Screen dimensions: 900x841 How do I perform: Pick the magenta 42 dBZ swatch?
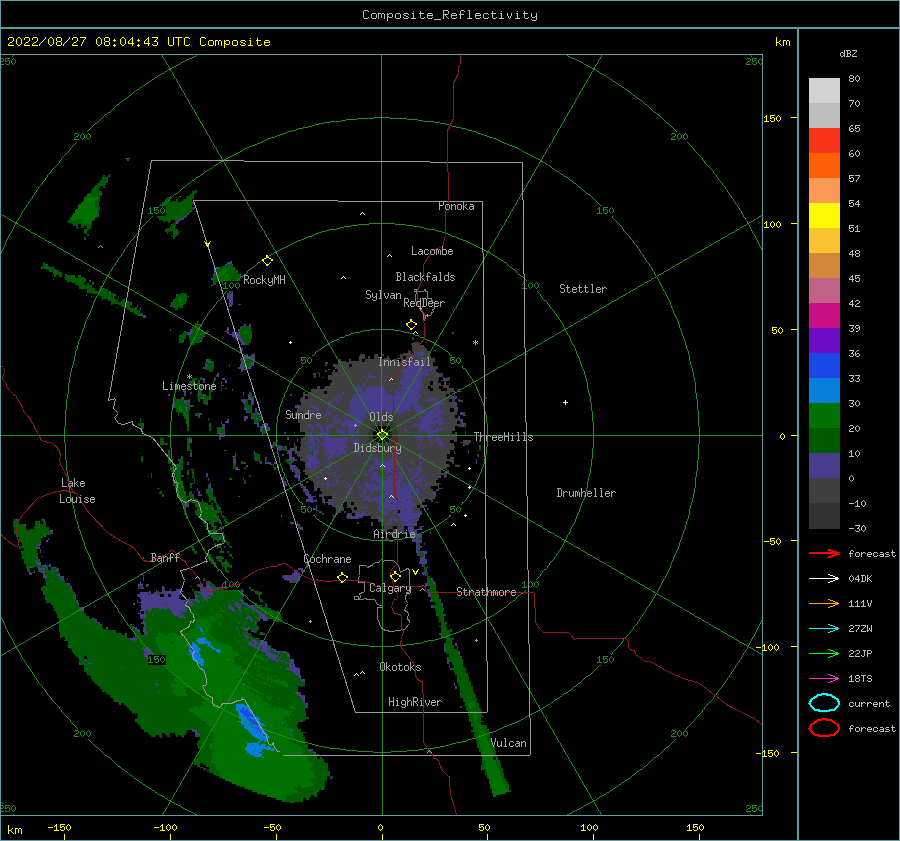pos(824,315)
